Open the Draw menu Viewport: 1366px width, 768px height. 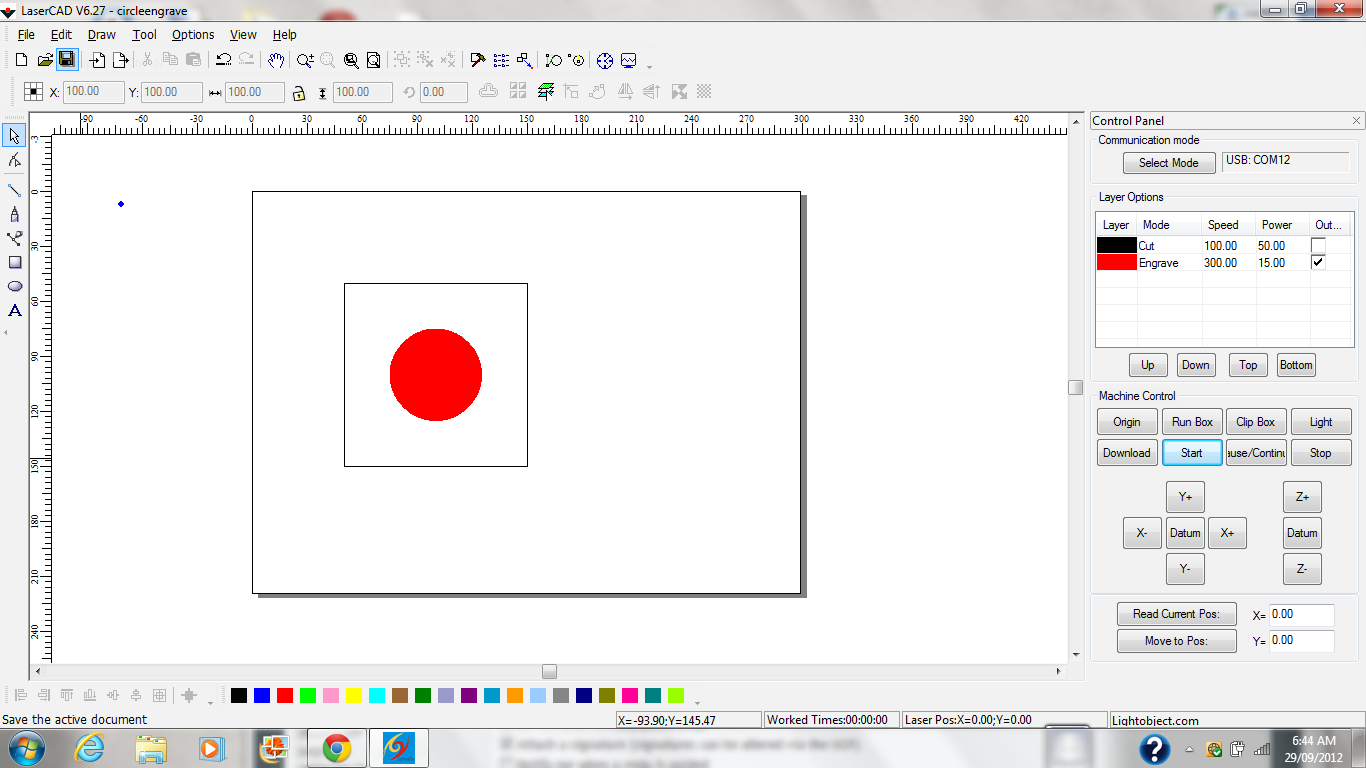102,35
